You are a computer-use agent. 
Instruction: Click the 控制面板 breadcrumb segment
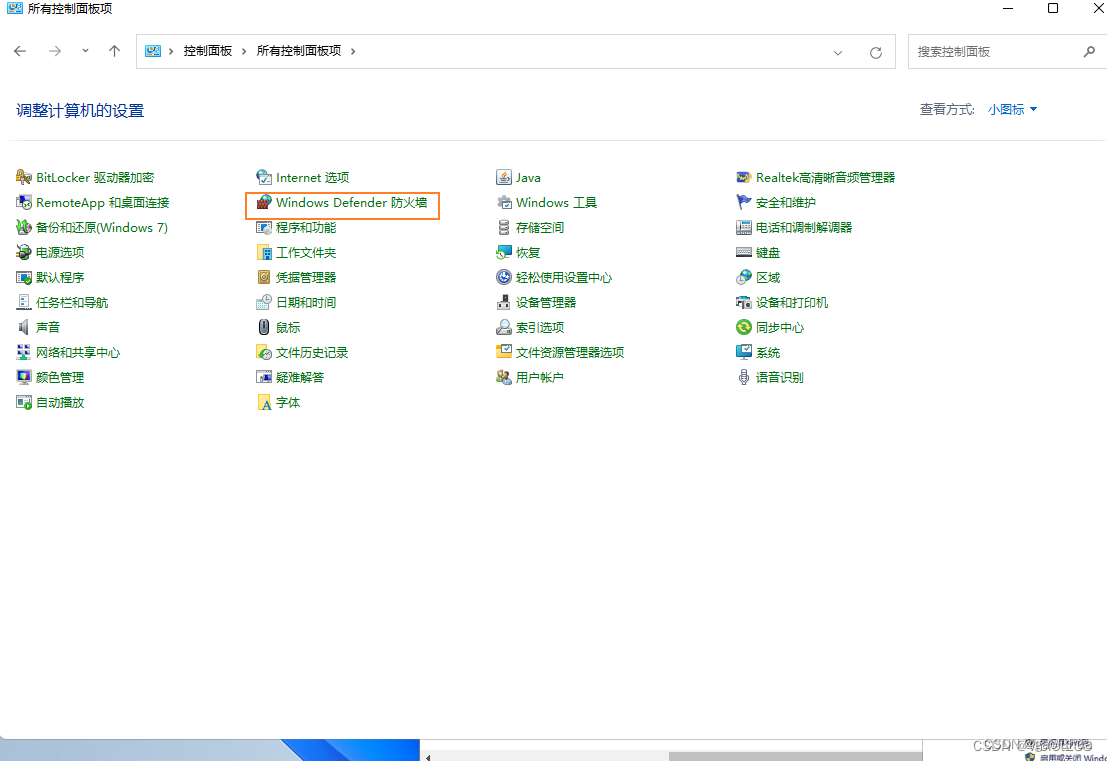208,51
